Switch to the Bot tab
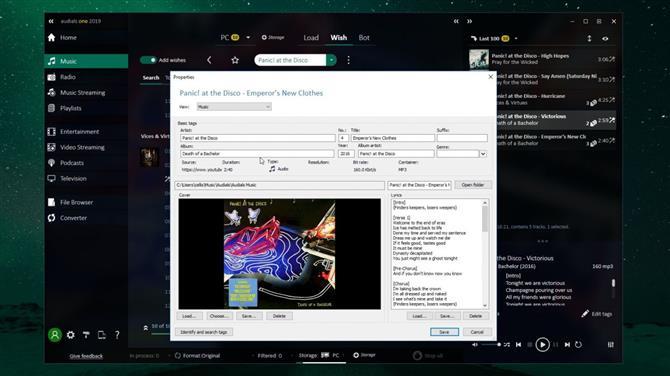This screenshot has height=376, width=670. click(x=364, y=38)
